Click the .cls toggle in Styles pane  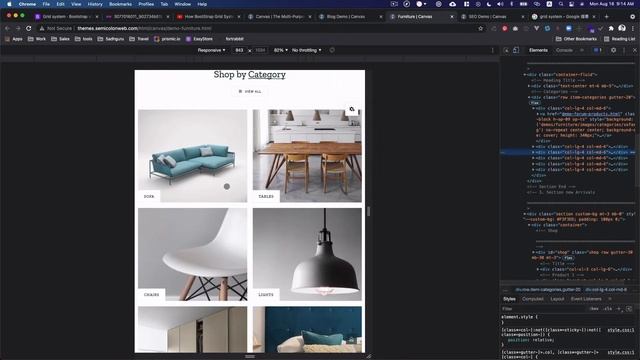click(607, 309)
